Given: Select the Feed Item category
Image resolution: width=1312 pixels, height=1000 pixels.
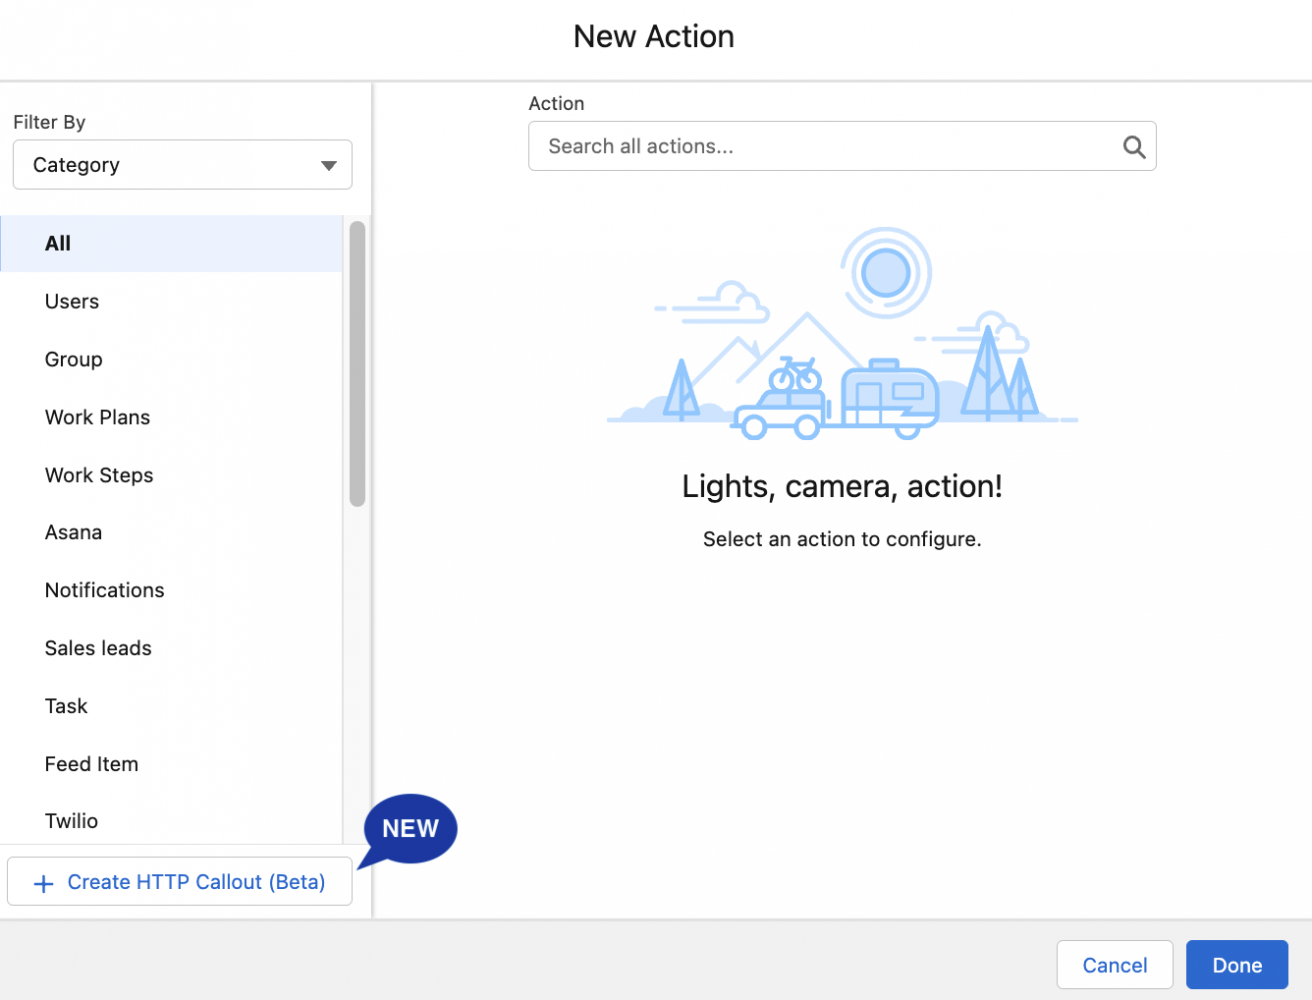Looking at the screenshot, I should click(171, 764).
